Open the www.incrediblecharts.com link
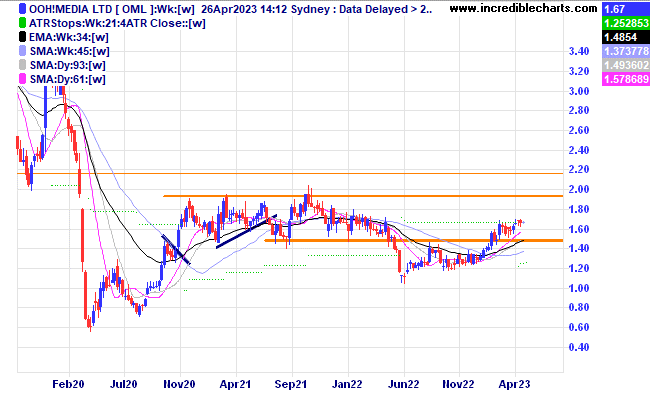This screenshot has width=651, height=395. [524, 8]
